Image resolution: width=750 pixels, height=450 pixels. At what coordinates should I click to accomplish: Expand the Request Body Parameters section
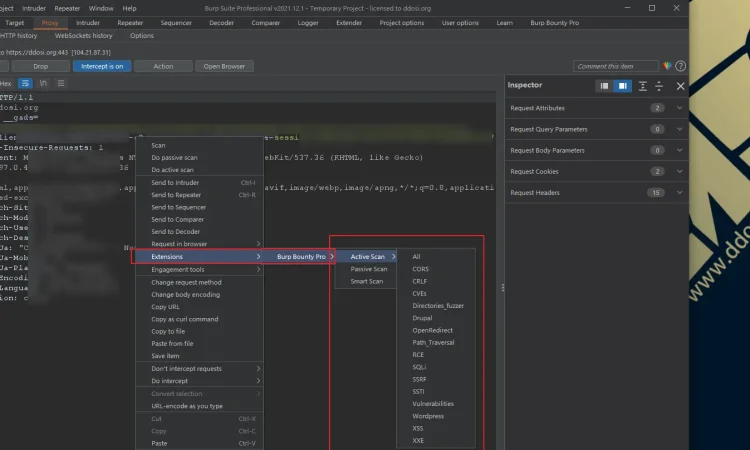(596, 150)
